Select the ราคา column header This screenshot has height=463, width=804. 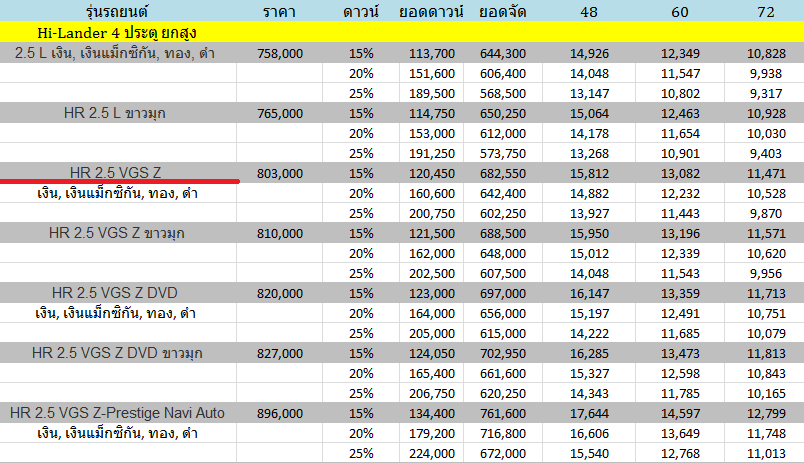click(x=279, y=12)
